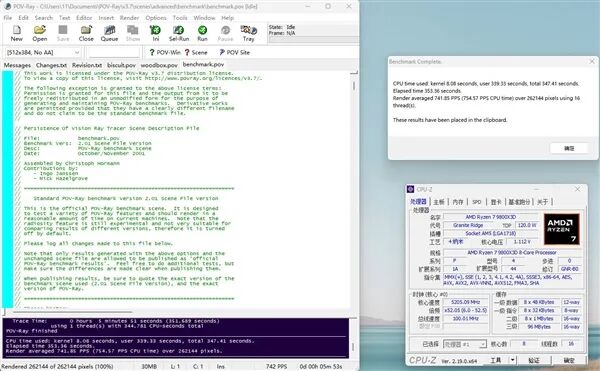Image resolution: width=600 pixels, height=371 pixels.
Task: Switch to the Revision.txt tab
Action: 87,65
